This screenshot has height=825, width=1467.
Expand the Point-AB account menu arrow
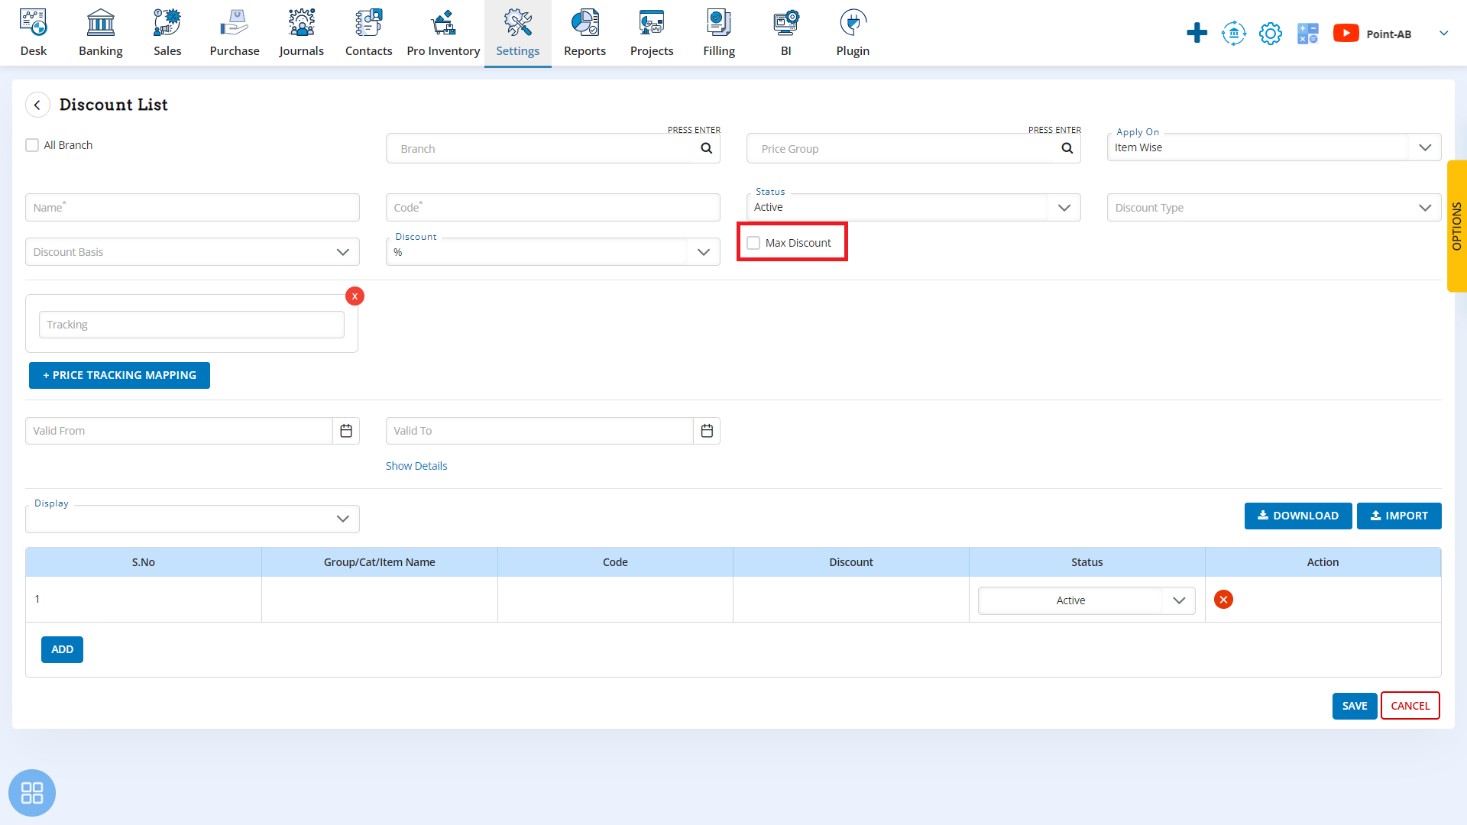pyautogui.click(x=1443, y=33)
